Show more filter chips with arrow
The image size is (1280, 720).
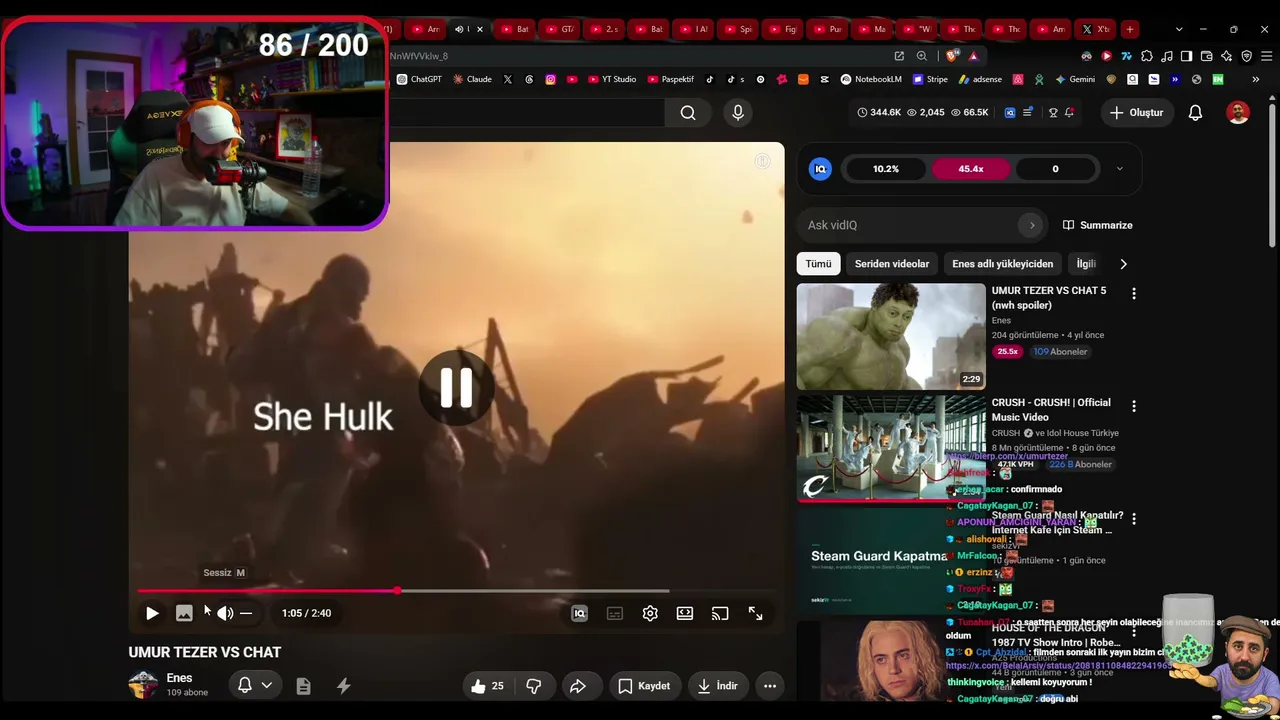pos(1123,264)
